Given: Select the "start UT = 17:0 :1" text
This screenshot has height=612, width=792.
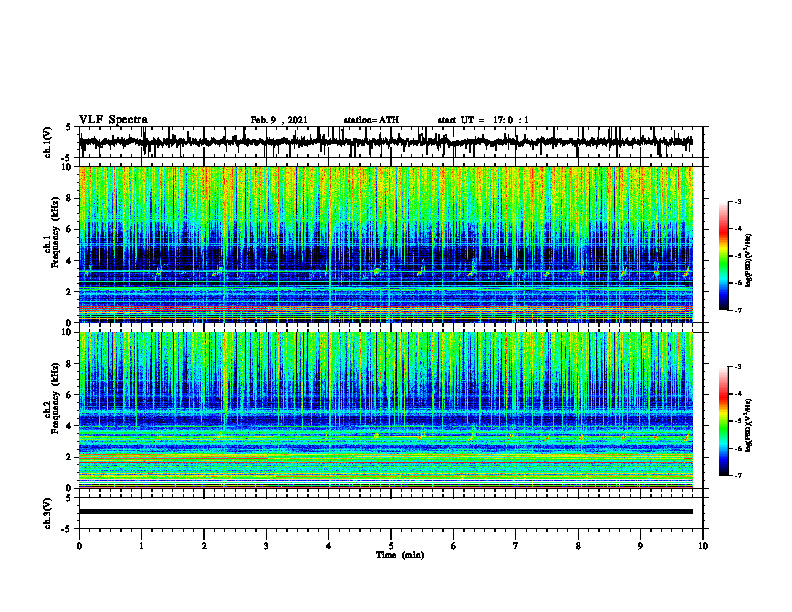Looking at the screenshot, I should pyautogui.click(x=483, y=120).
